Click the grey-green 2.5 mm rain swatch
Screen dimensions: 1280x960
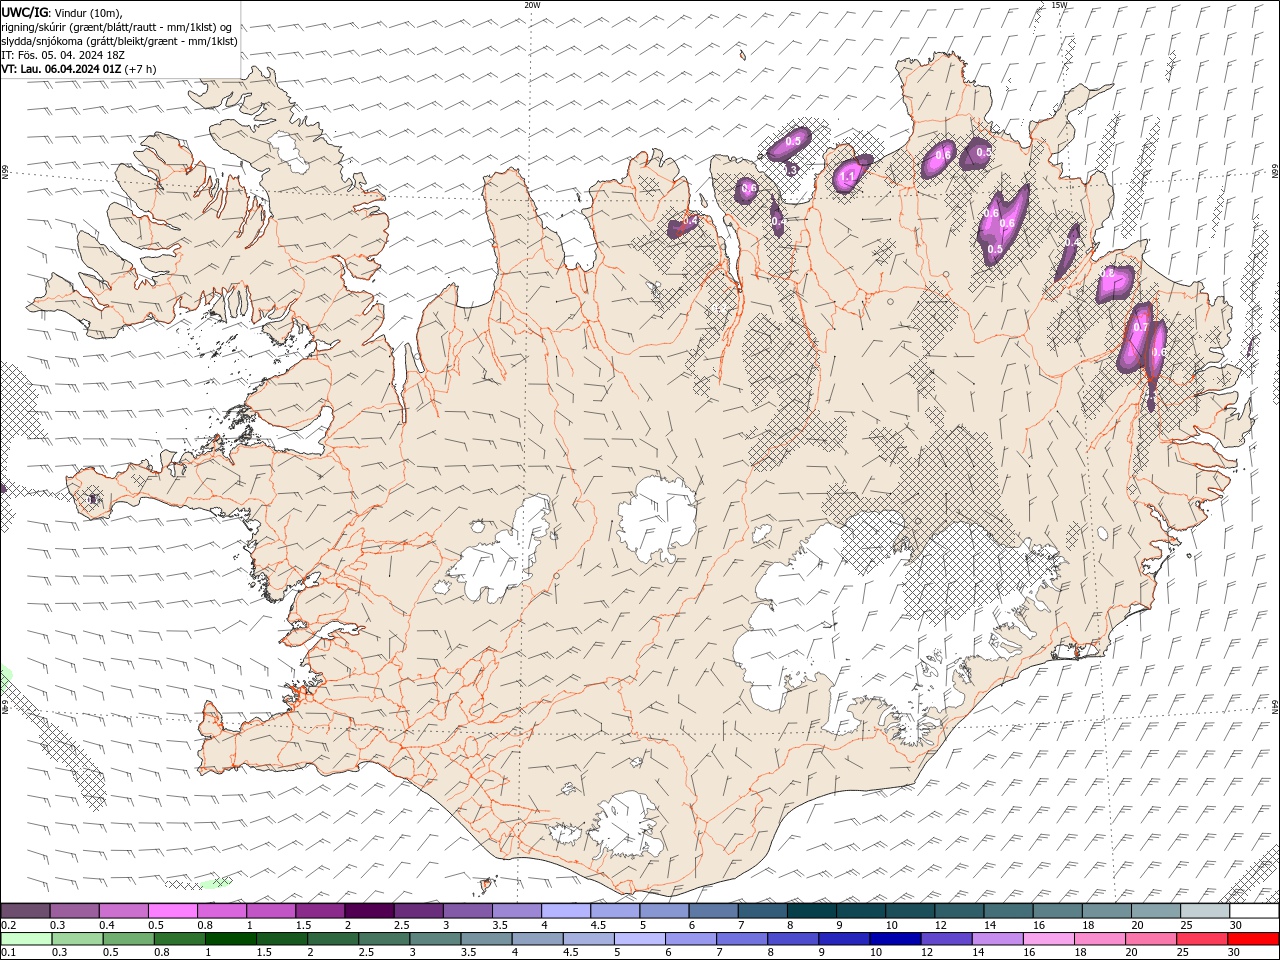383,939
